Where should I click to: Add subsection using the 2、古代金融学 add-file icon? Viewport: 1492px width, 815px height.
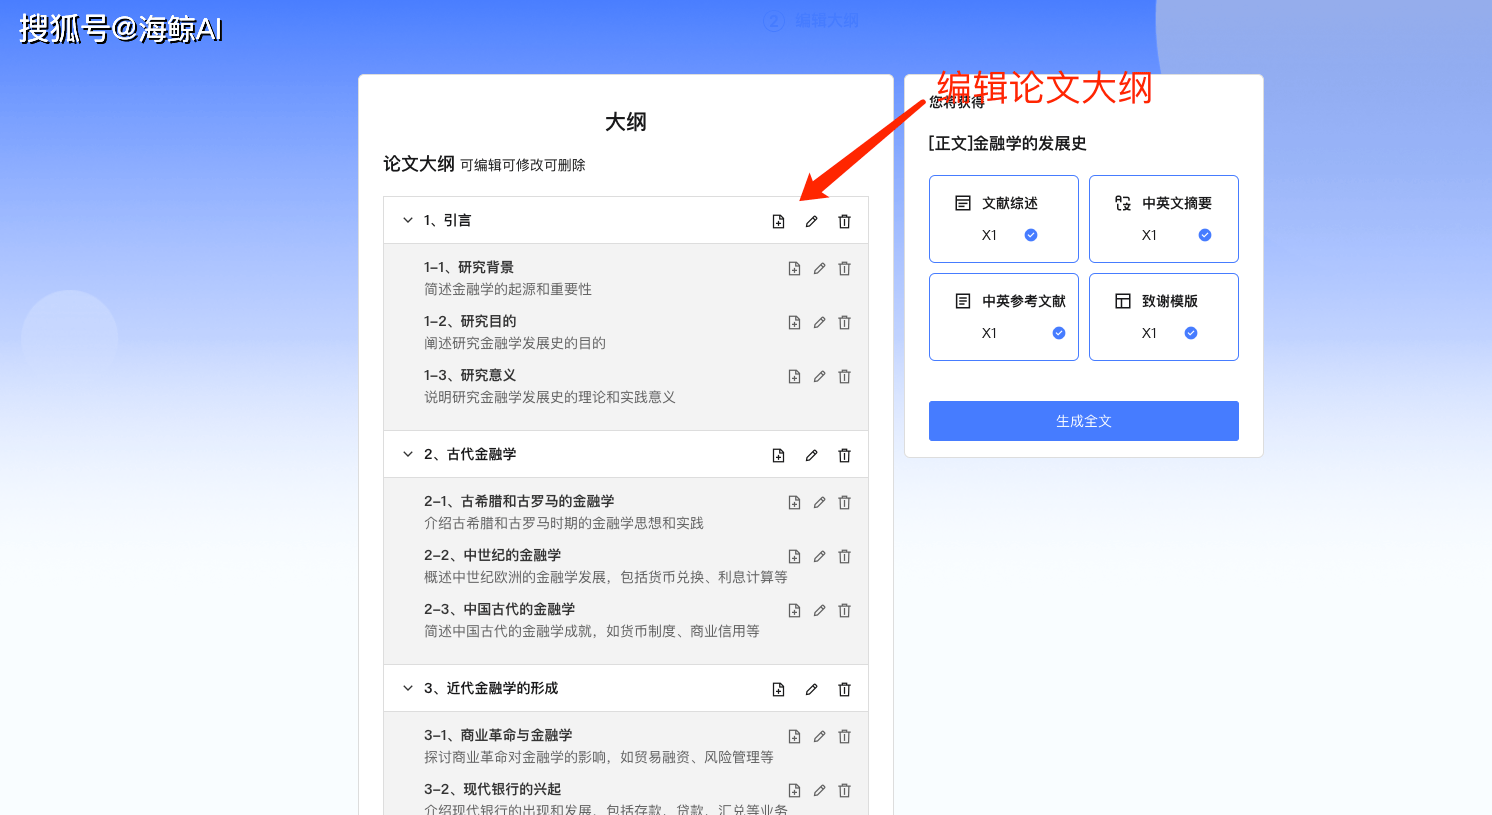(778, 455)
